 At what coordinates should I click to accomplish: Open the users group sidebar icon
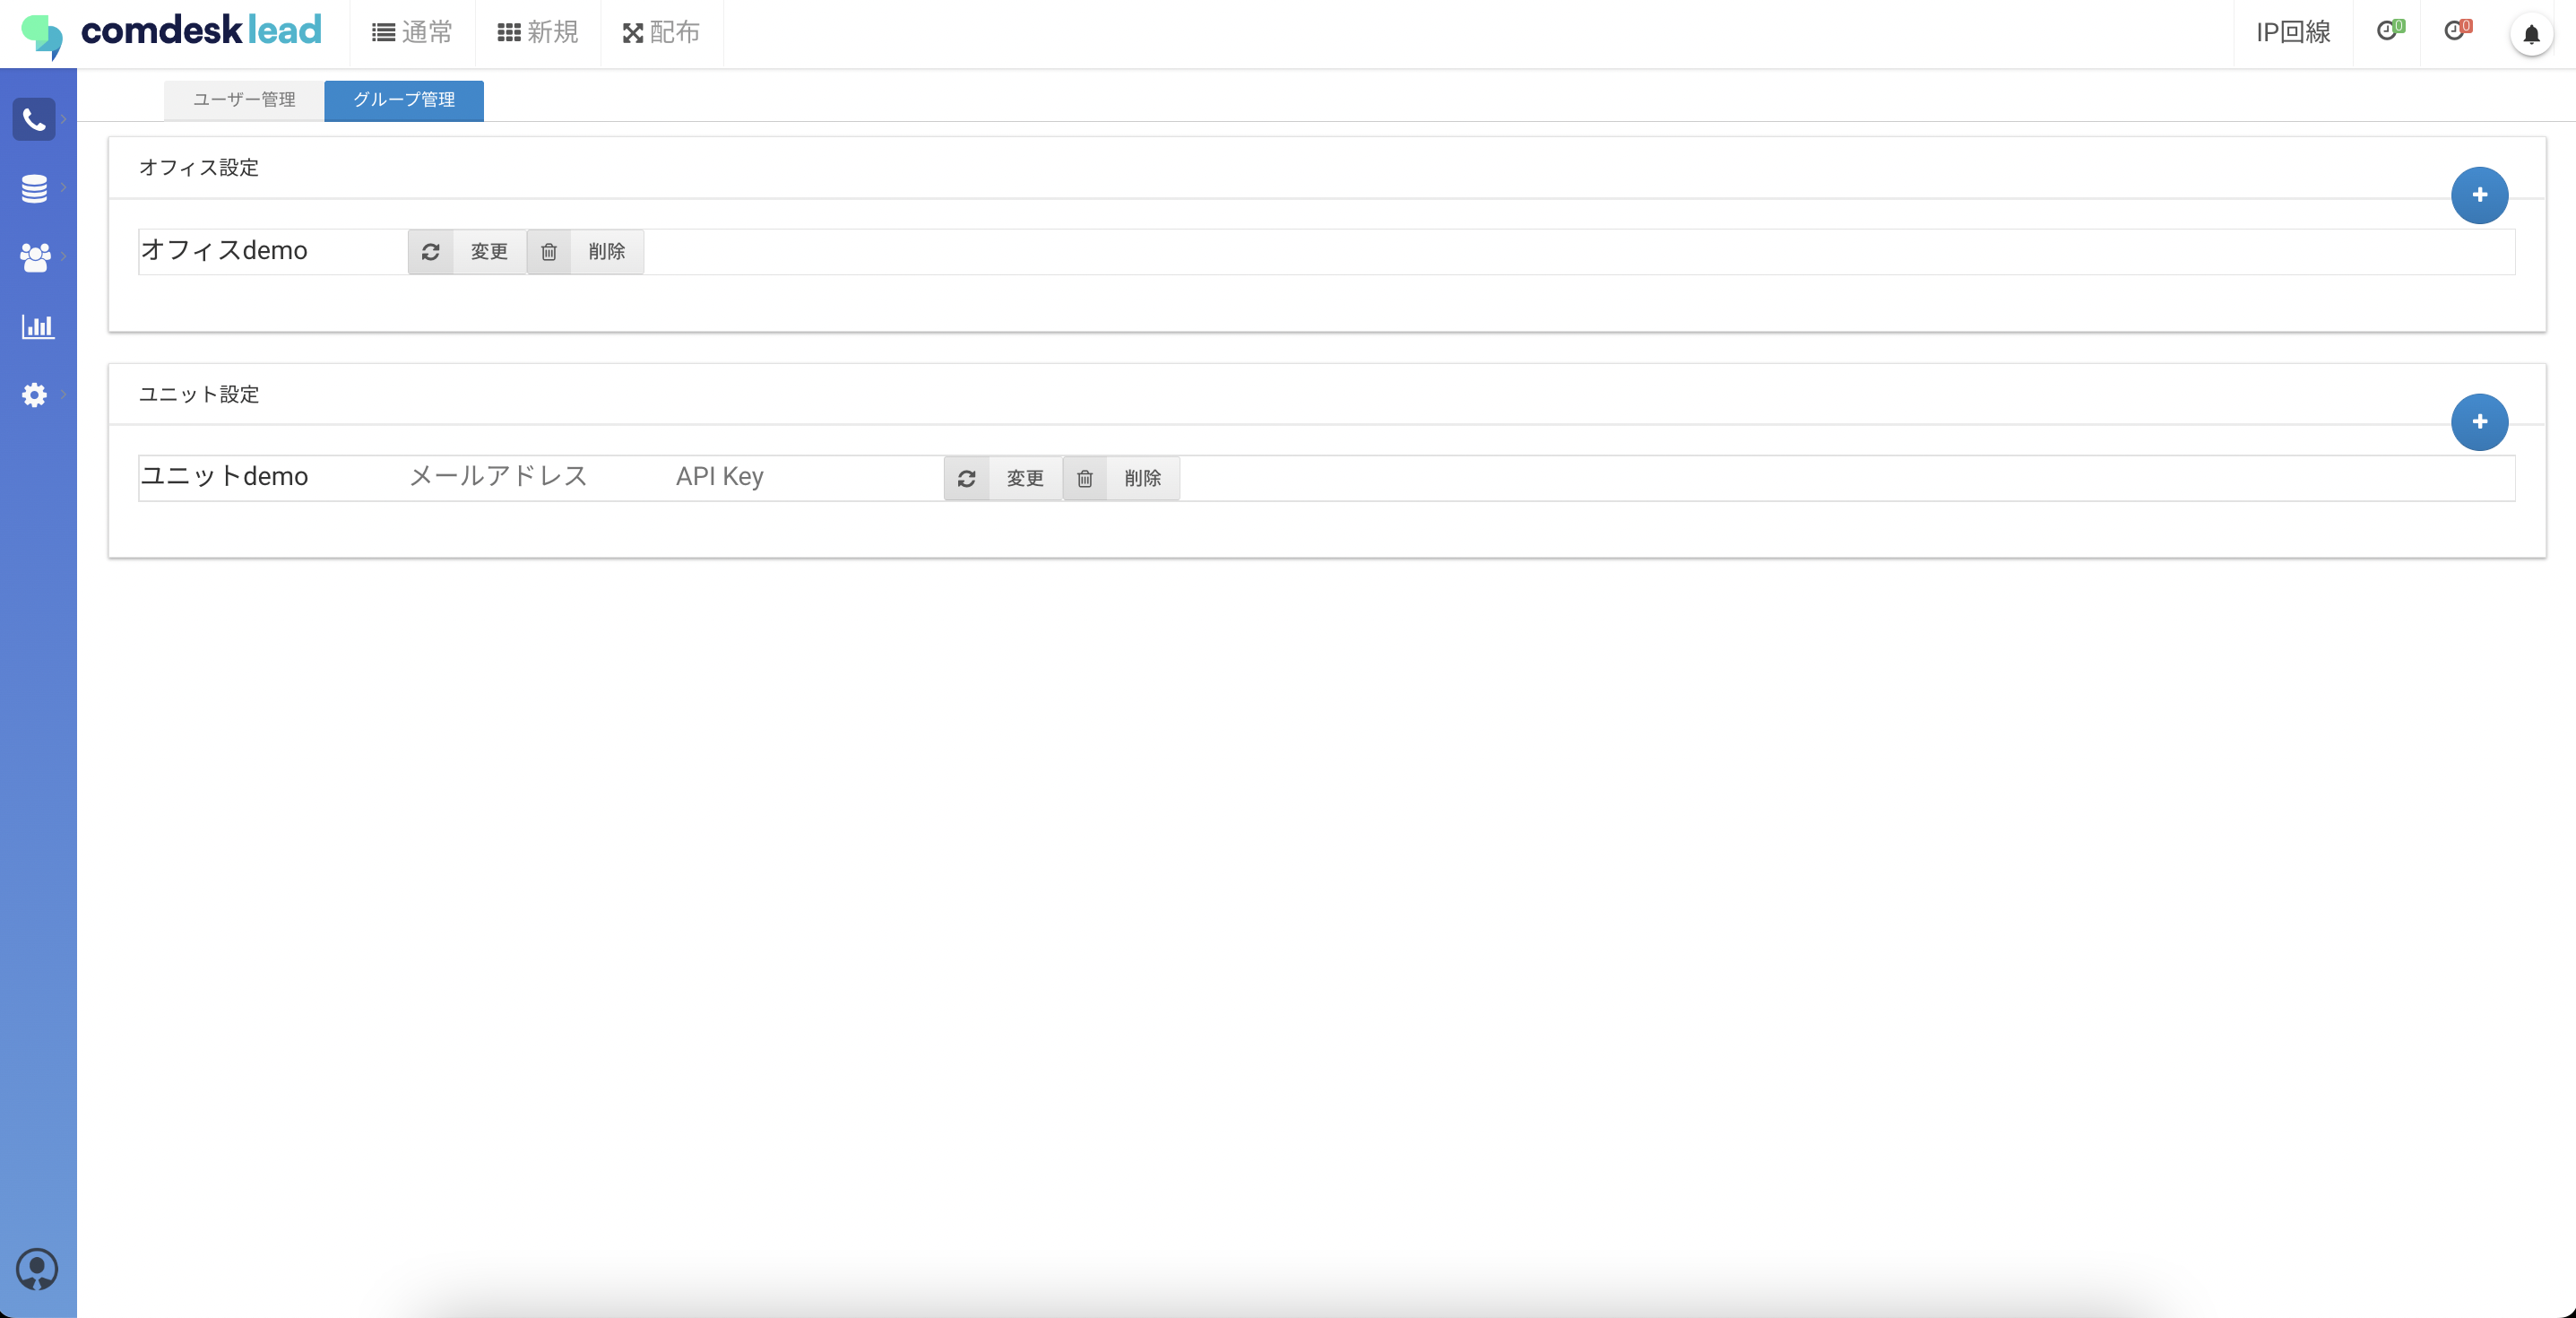(x=34, y=257)
